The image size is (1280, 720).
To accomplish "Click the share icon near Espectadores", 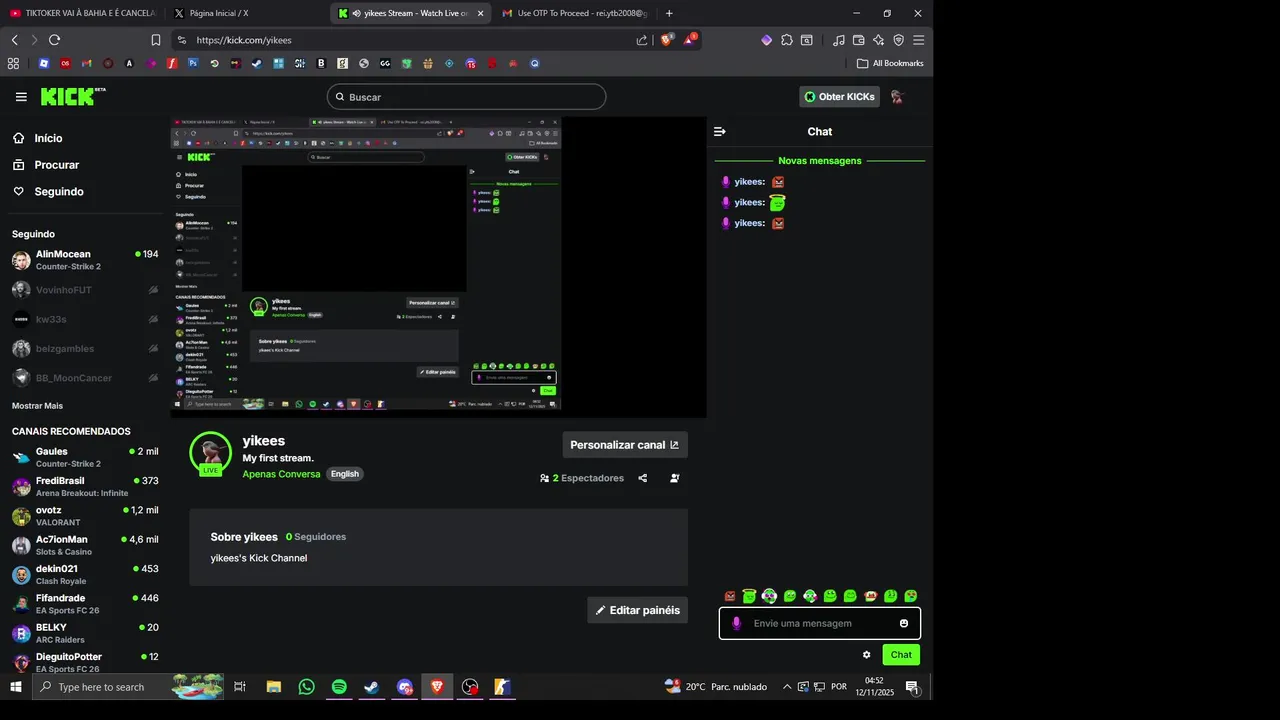I will point(643,478).
